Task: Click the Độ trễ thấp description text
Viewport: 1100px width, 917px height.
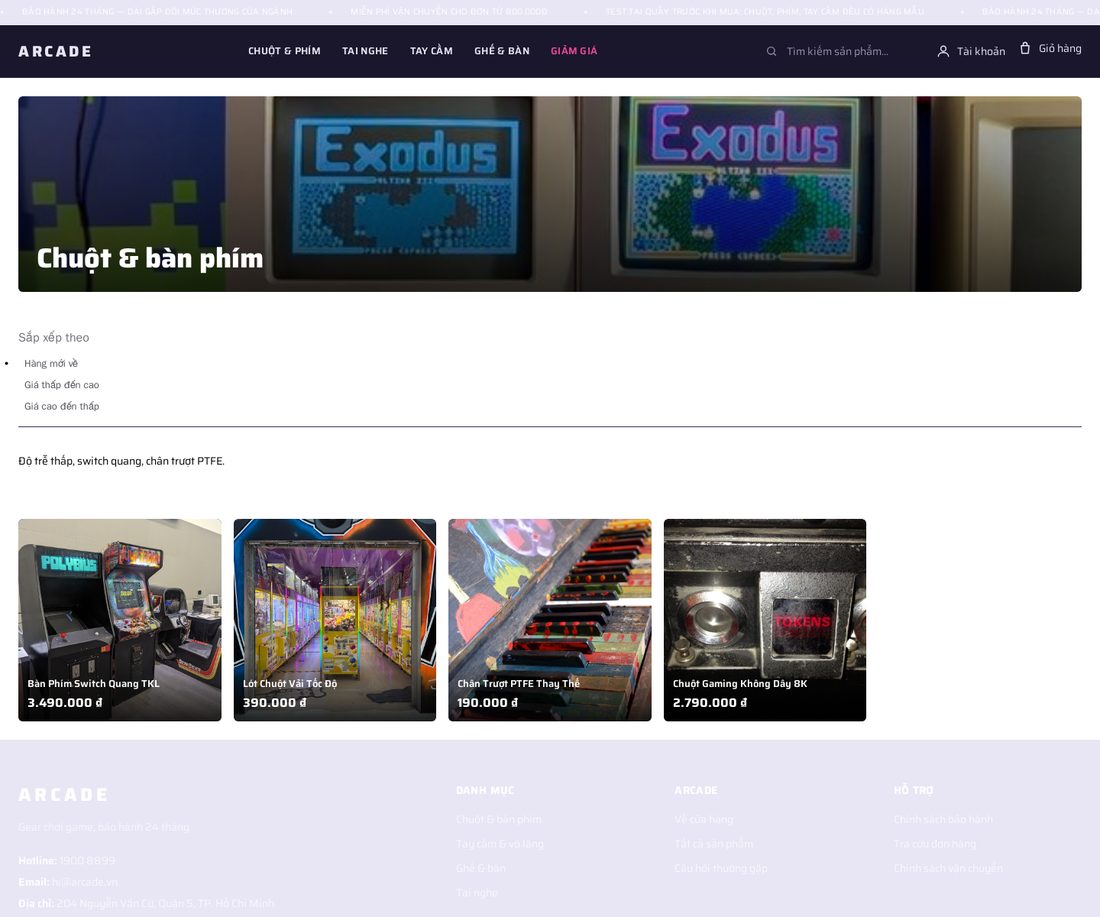Action: (121, 461)
